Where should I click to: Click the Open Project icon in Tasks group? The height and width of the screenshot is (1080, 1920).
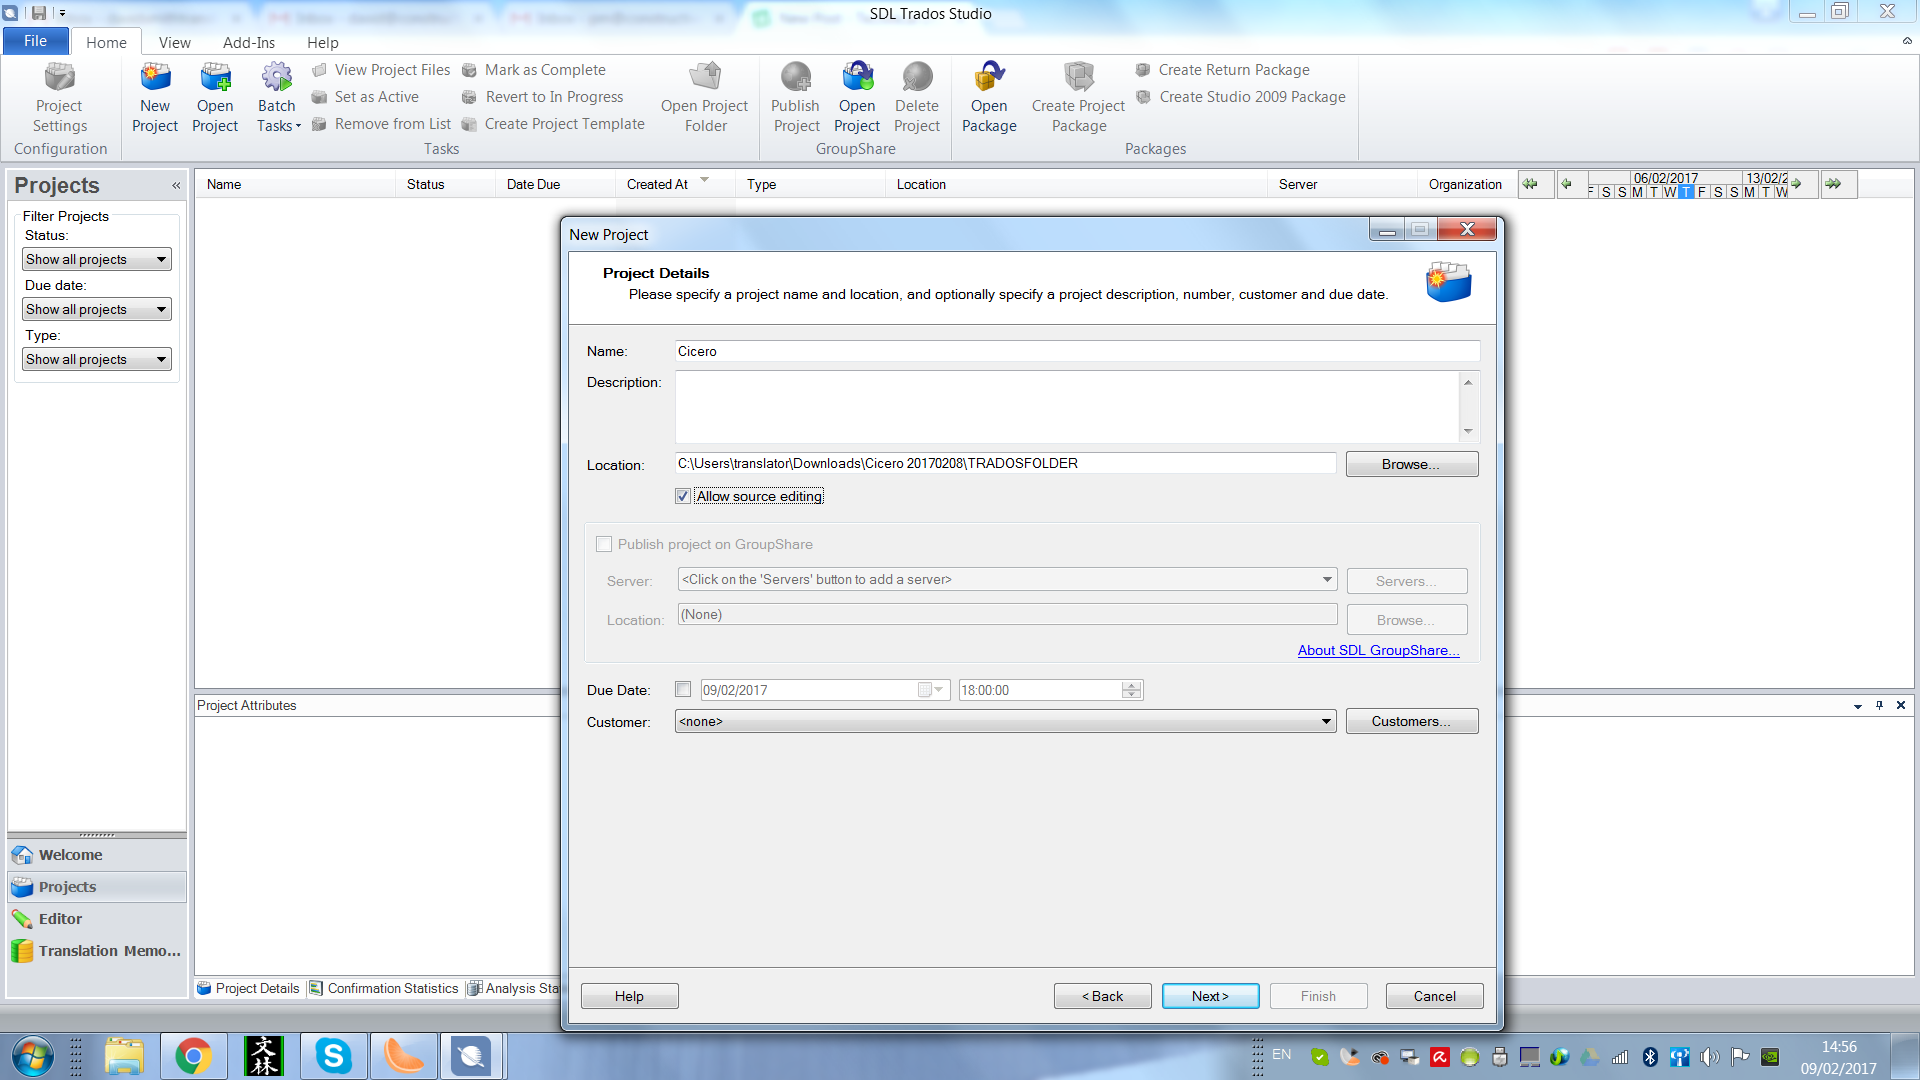coord(215,97)
